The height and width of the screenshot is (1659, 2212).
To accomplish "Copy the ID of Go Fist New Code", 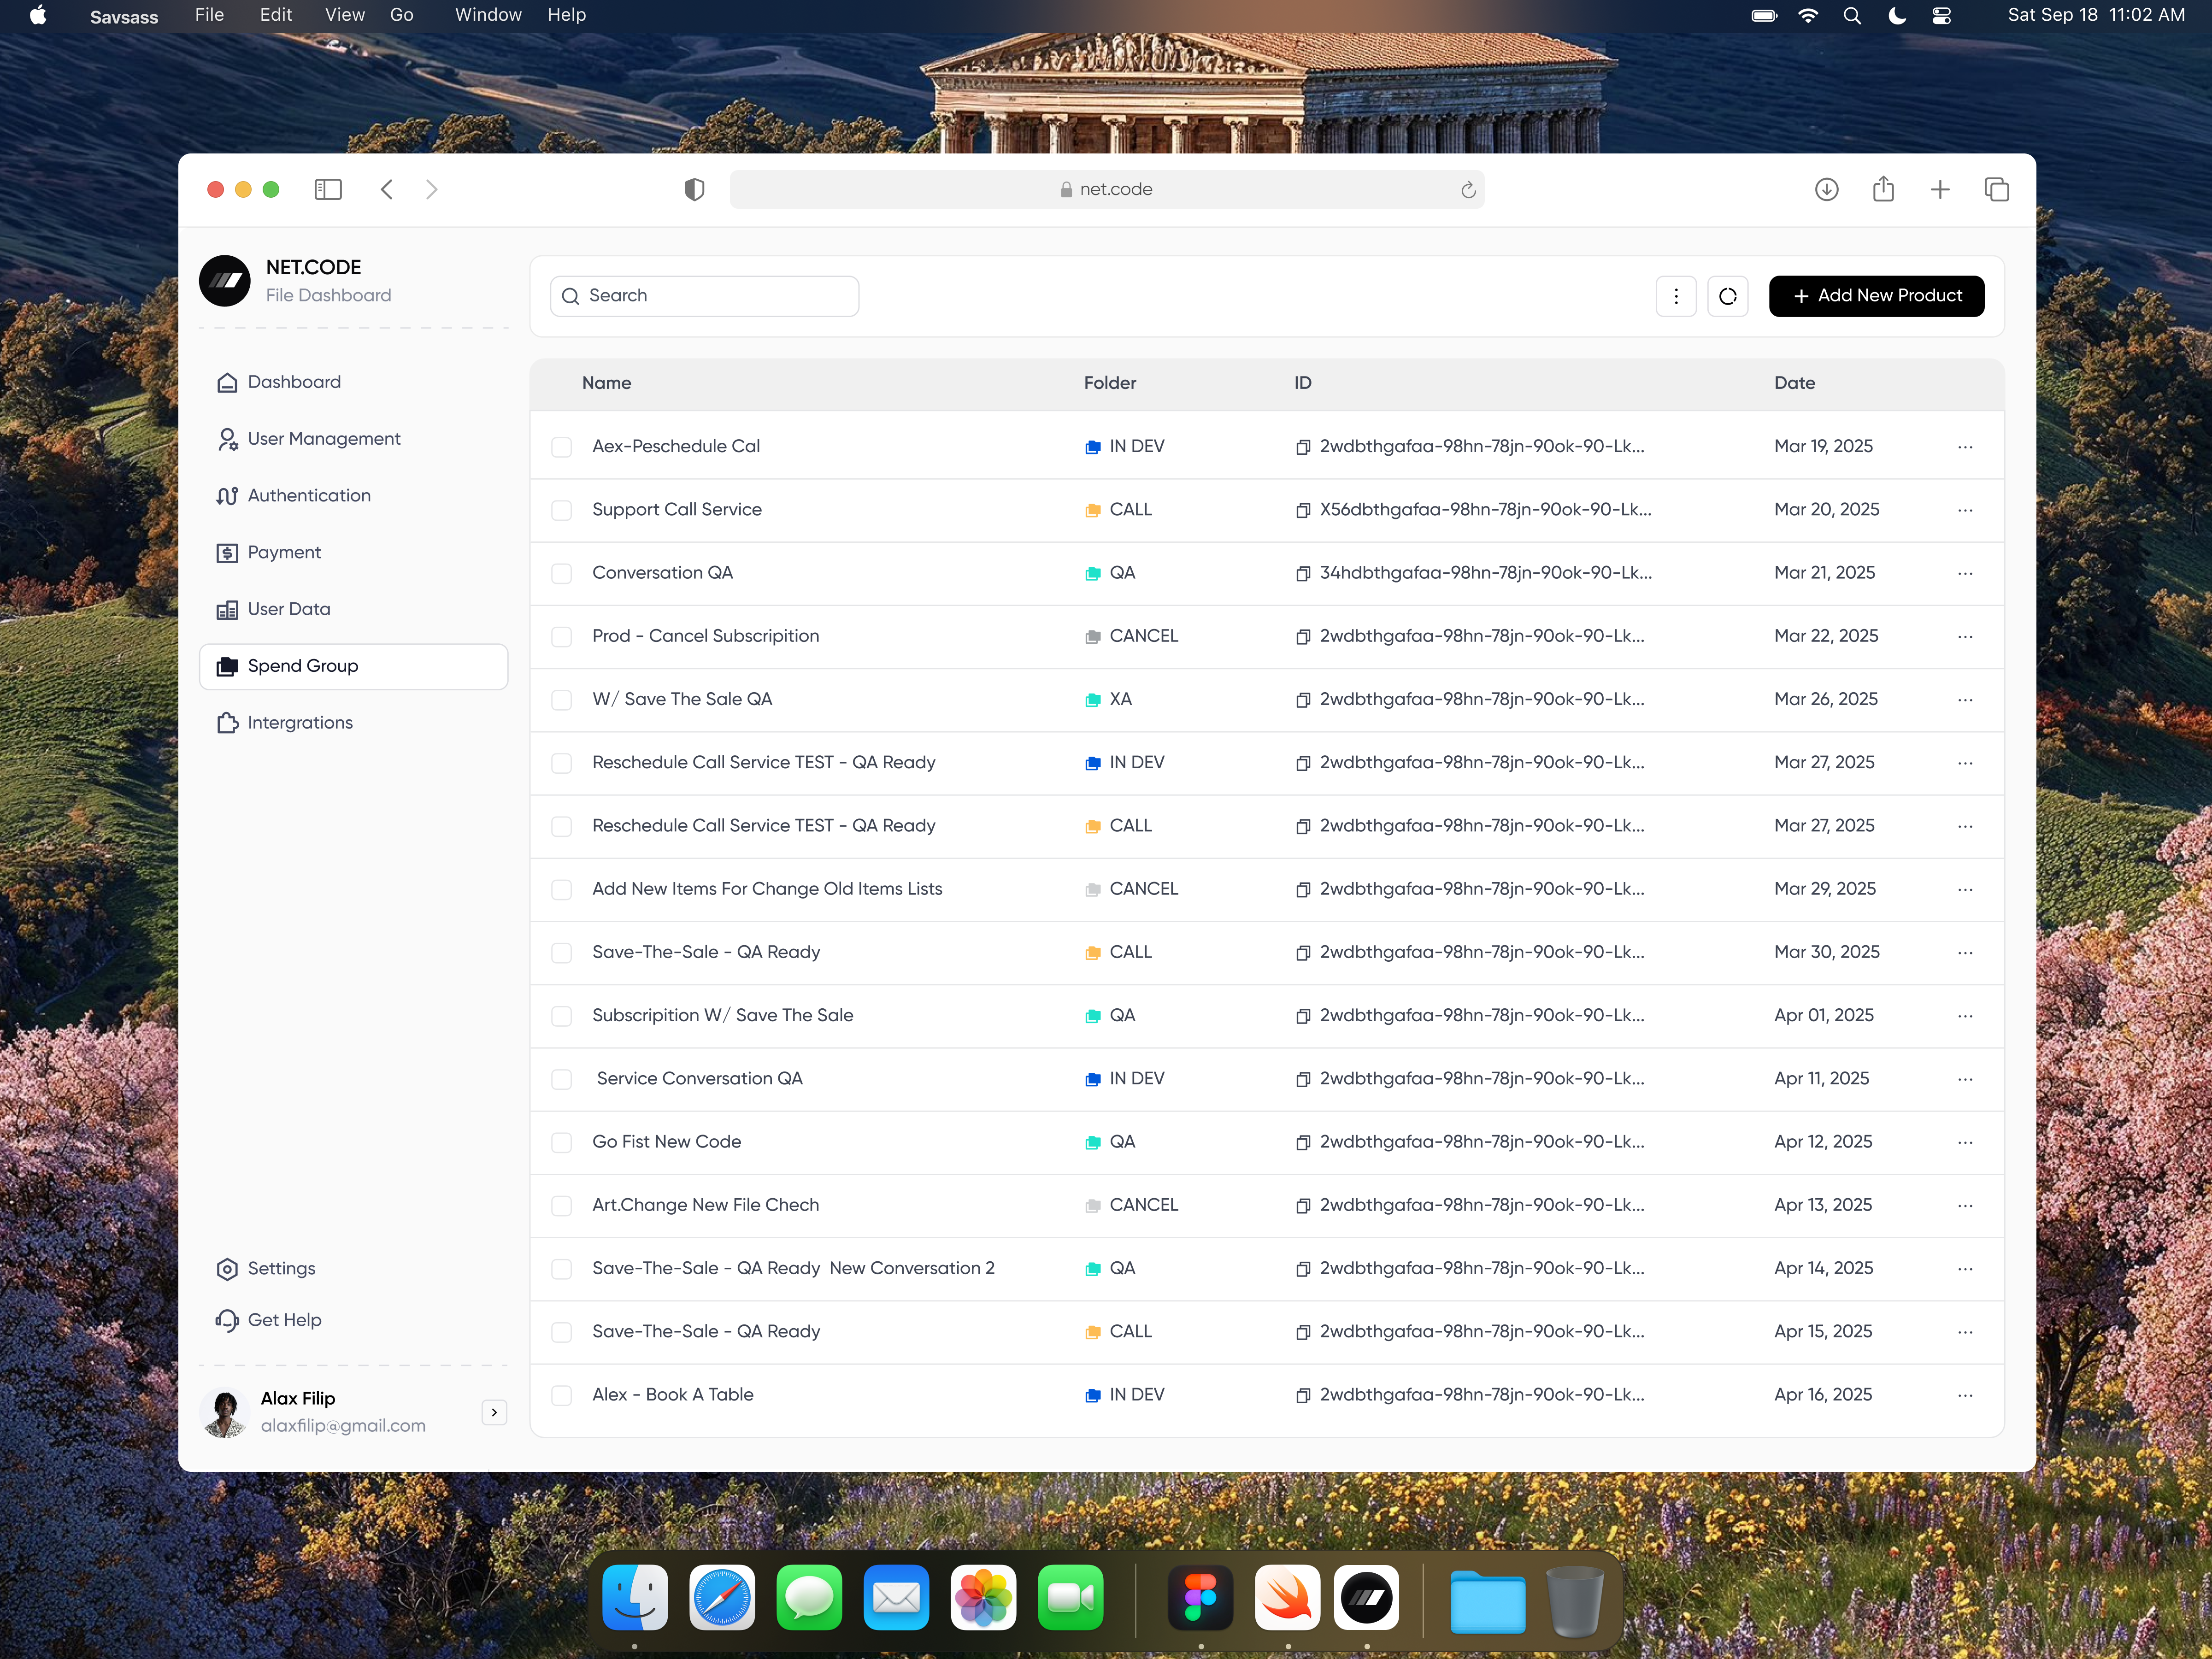I will 1302,1142.
